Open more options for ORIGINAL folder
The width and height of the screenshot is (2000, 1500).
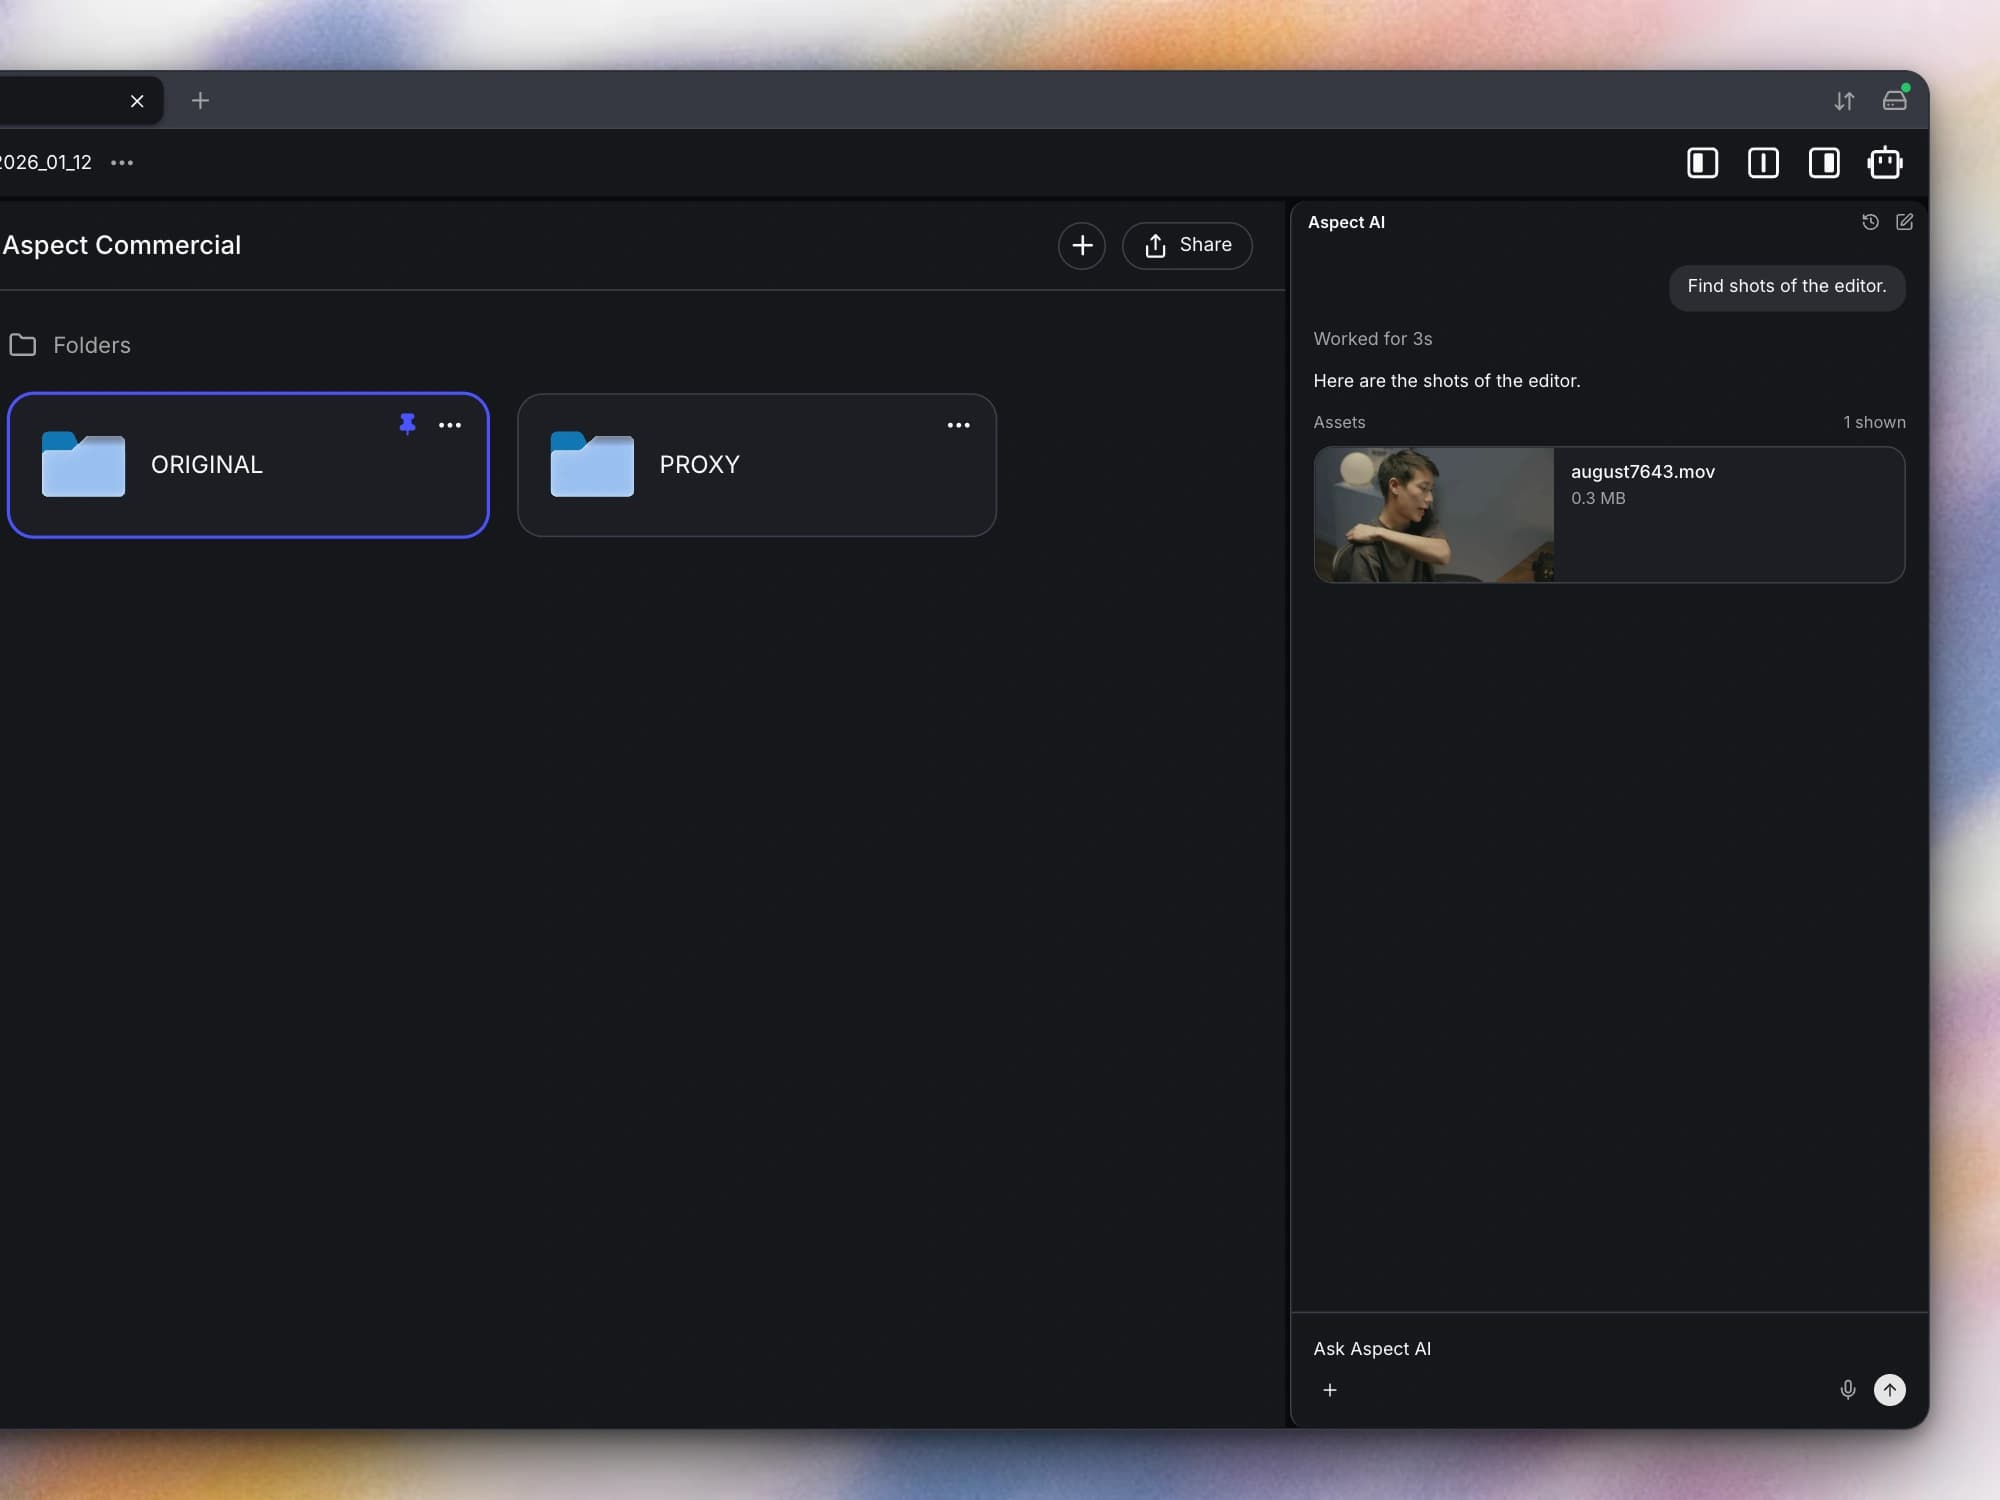(450, 425)
